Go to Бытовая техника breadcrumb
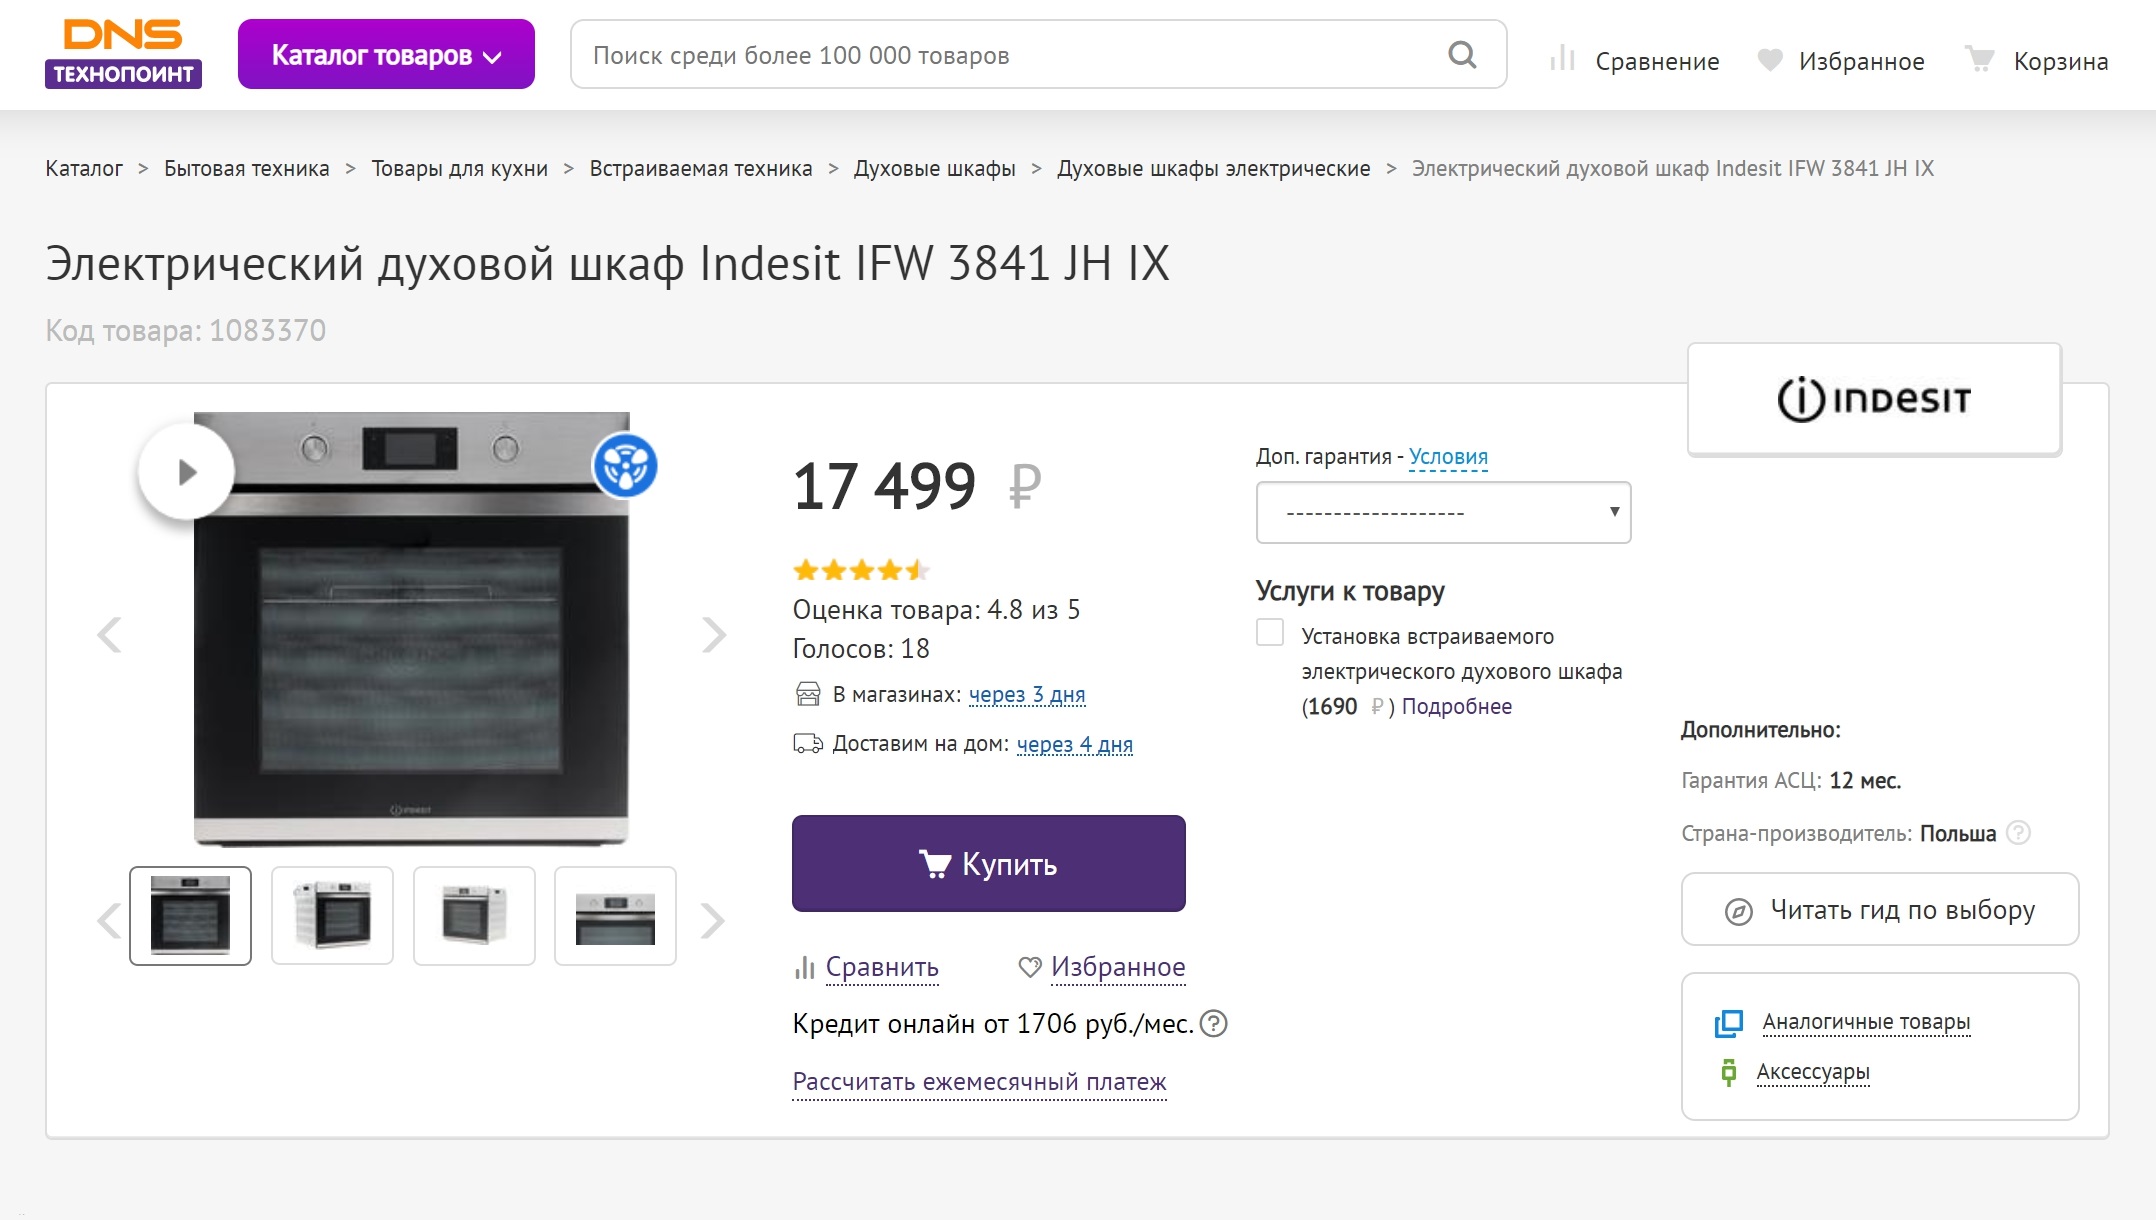 pyautogui.click(x=246, y=168)
